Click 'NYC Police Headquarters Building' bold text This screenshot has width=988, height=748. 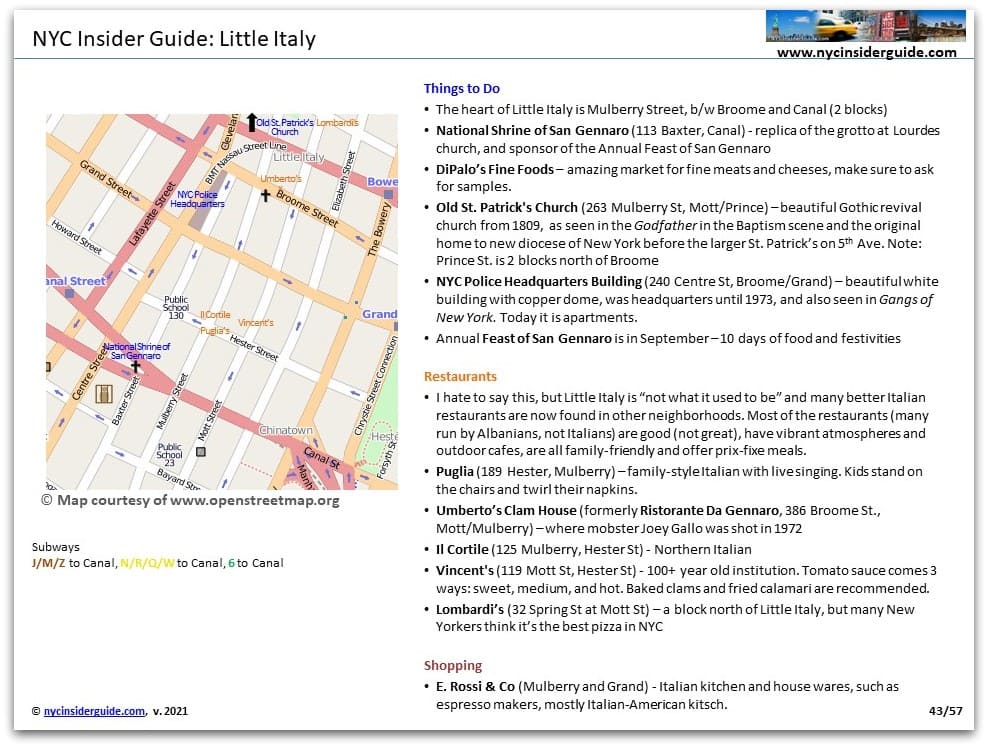[539, 281]
